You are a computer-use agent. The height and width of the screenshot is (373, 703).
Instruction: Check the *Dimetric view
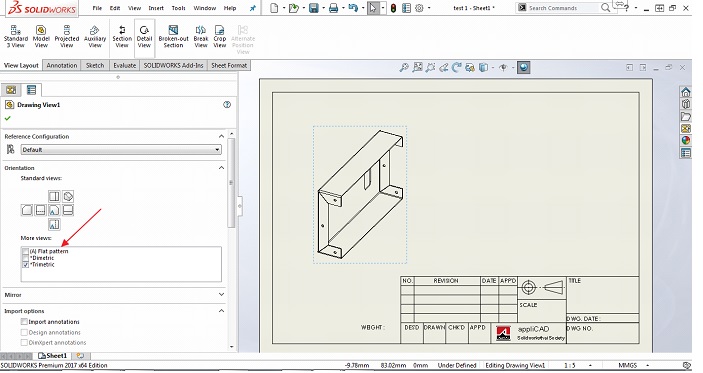[26, 258]
